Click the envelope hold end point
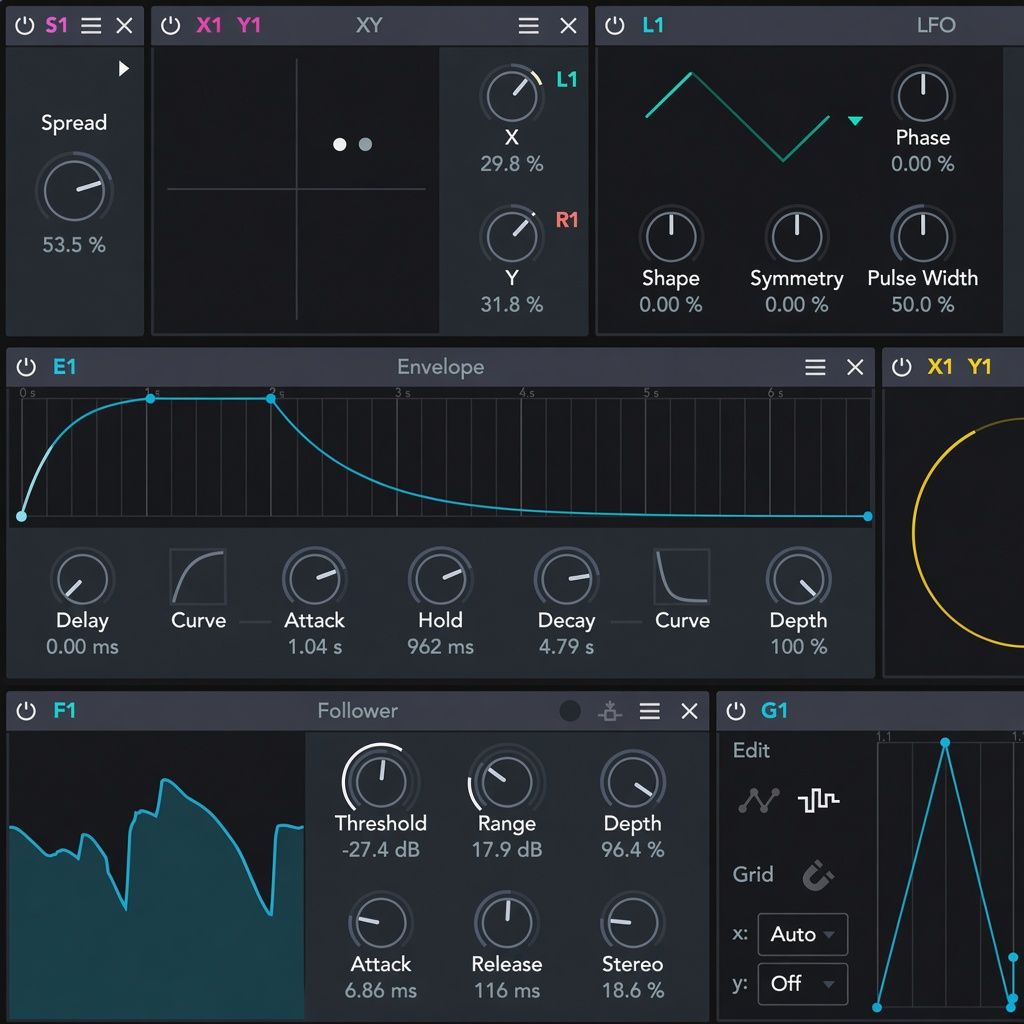This screenshot has height=1024, width=1024. (x=271, y=398)
